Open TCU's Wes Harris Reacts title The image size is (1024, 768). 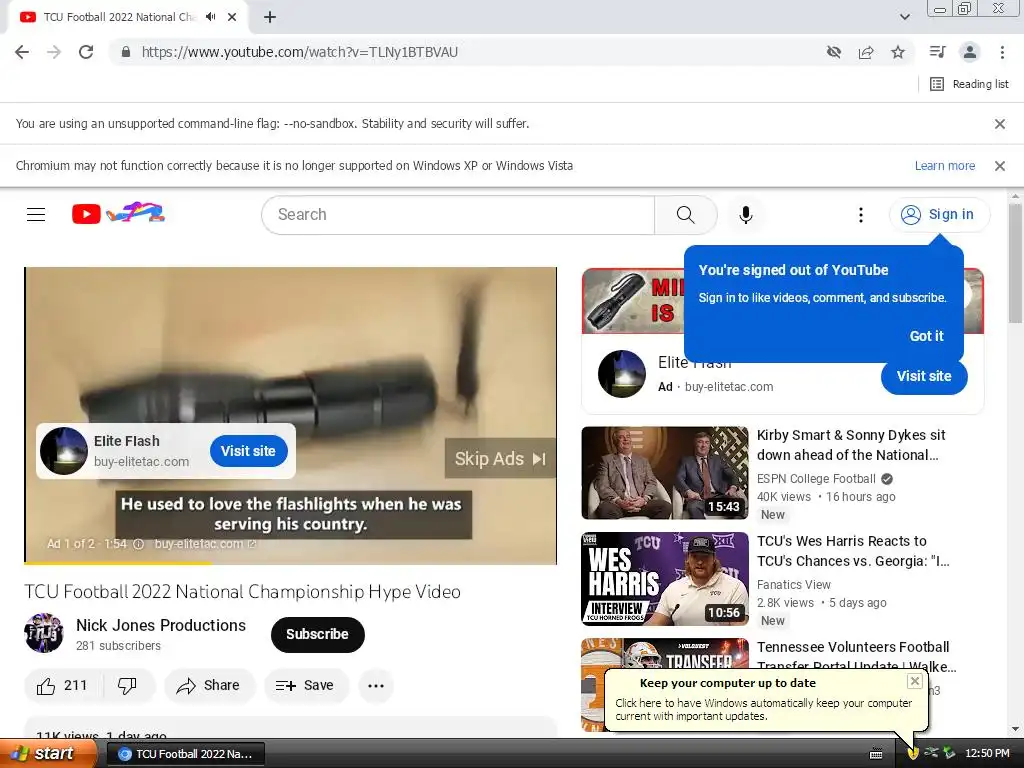pos(853,551)
